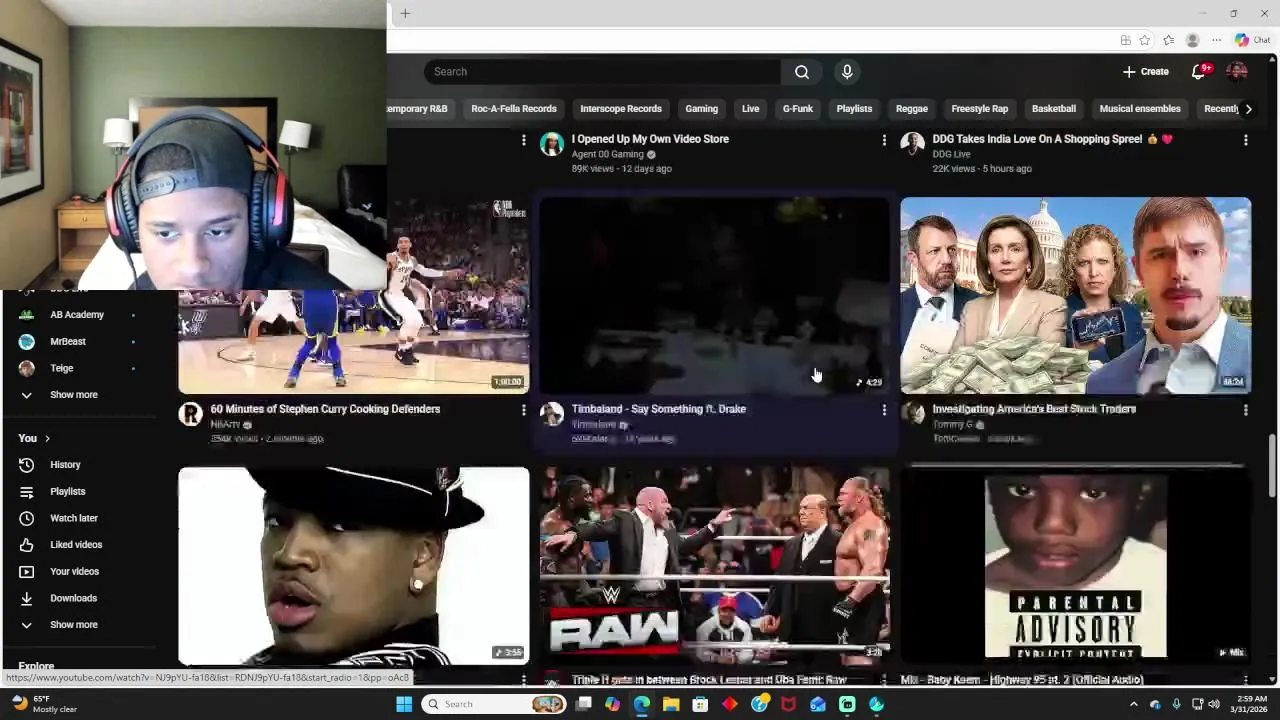Open options menu for Stephen Curry video
The image size is (1280, 720).
tap(523, 410)
